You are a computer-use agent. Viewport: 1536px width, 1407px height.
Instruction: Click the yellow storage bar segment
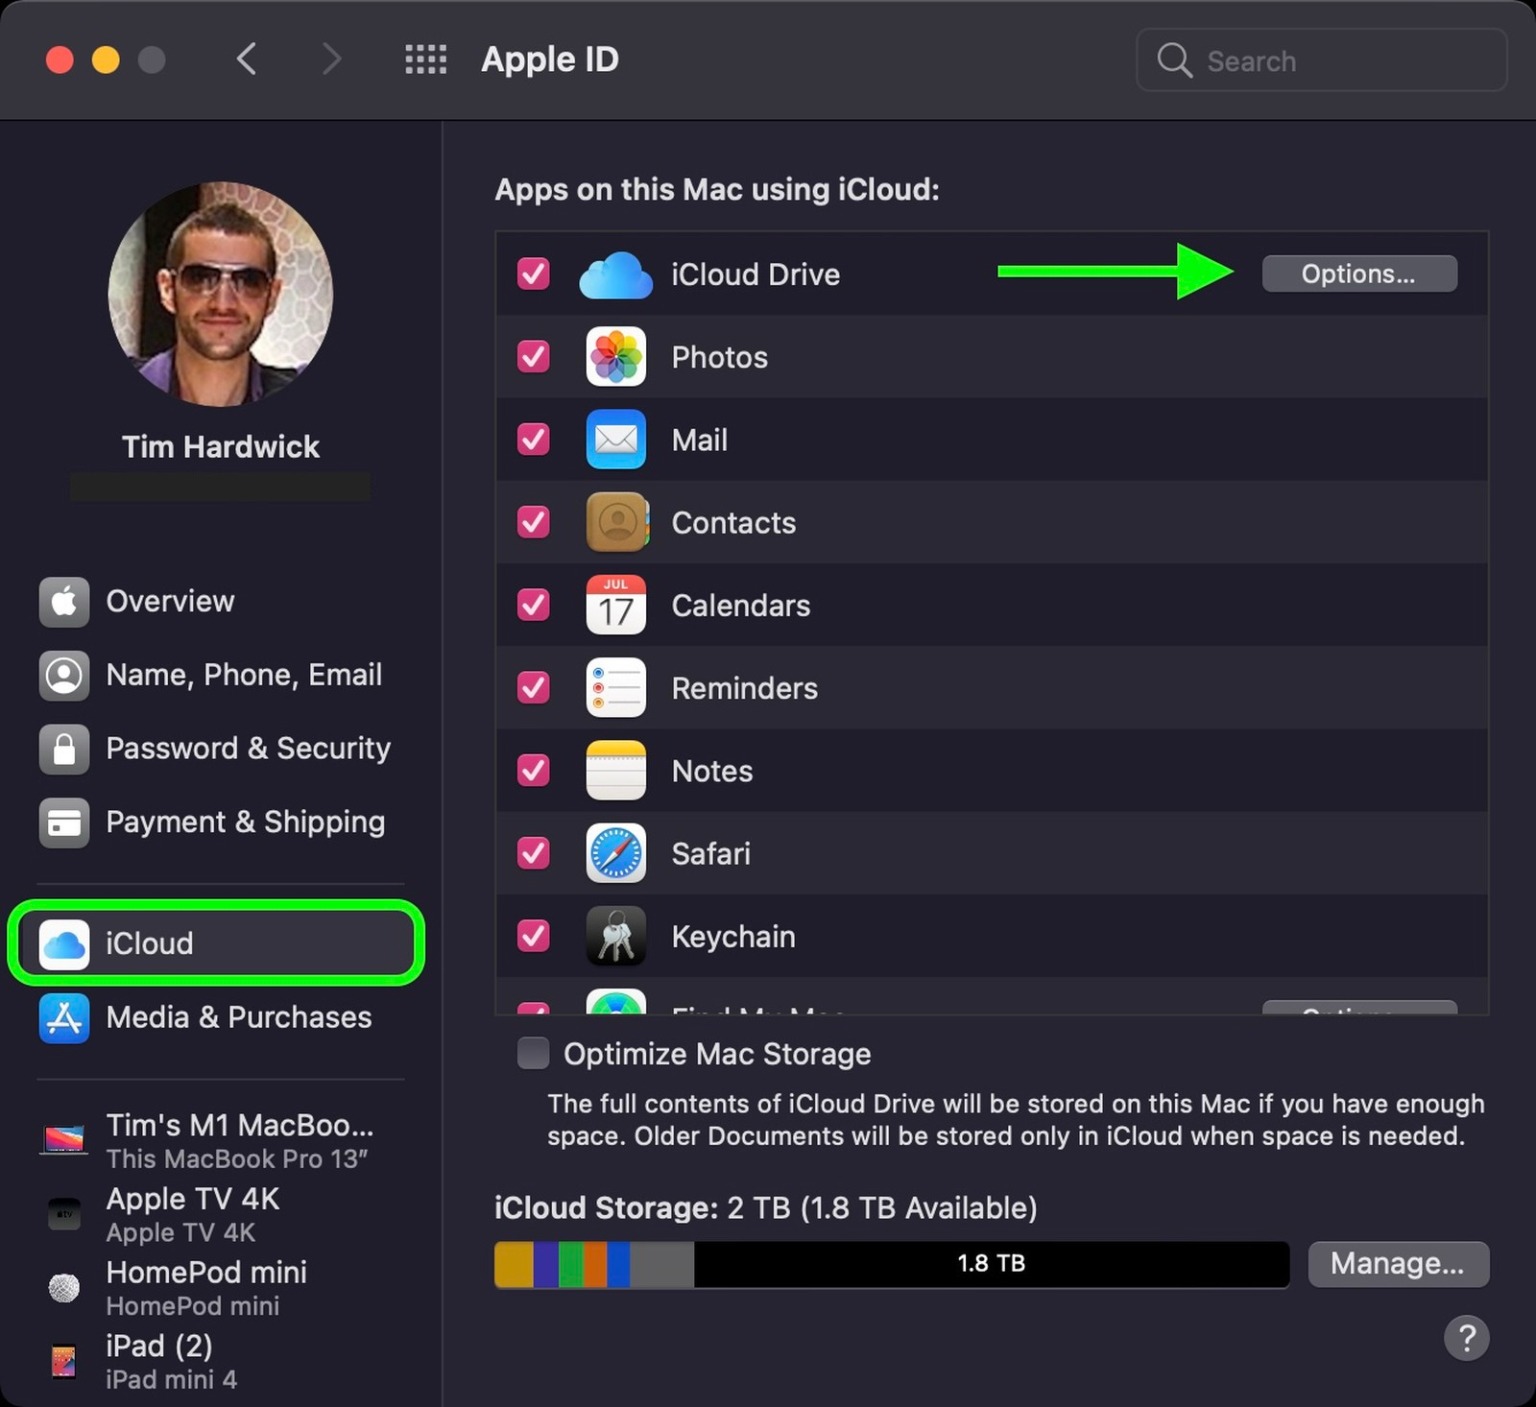click(514, 1264)
